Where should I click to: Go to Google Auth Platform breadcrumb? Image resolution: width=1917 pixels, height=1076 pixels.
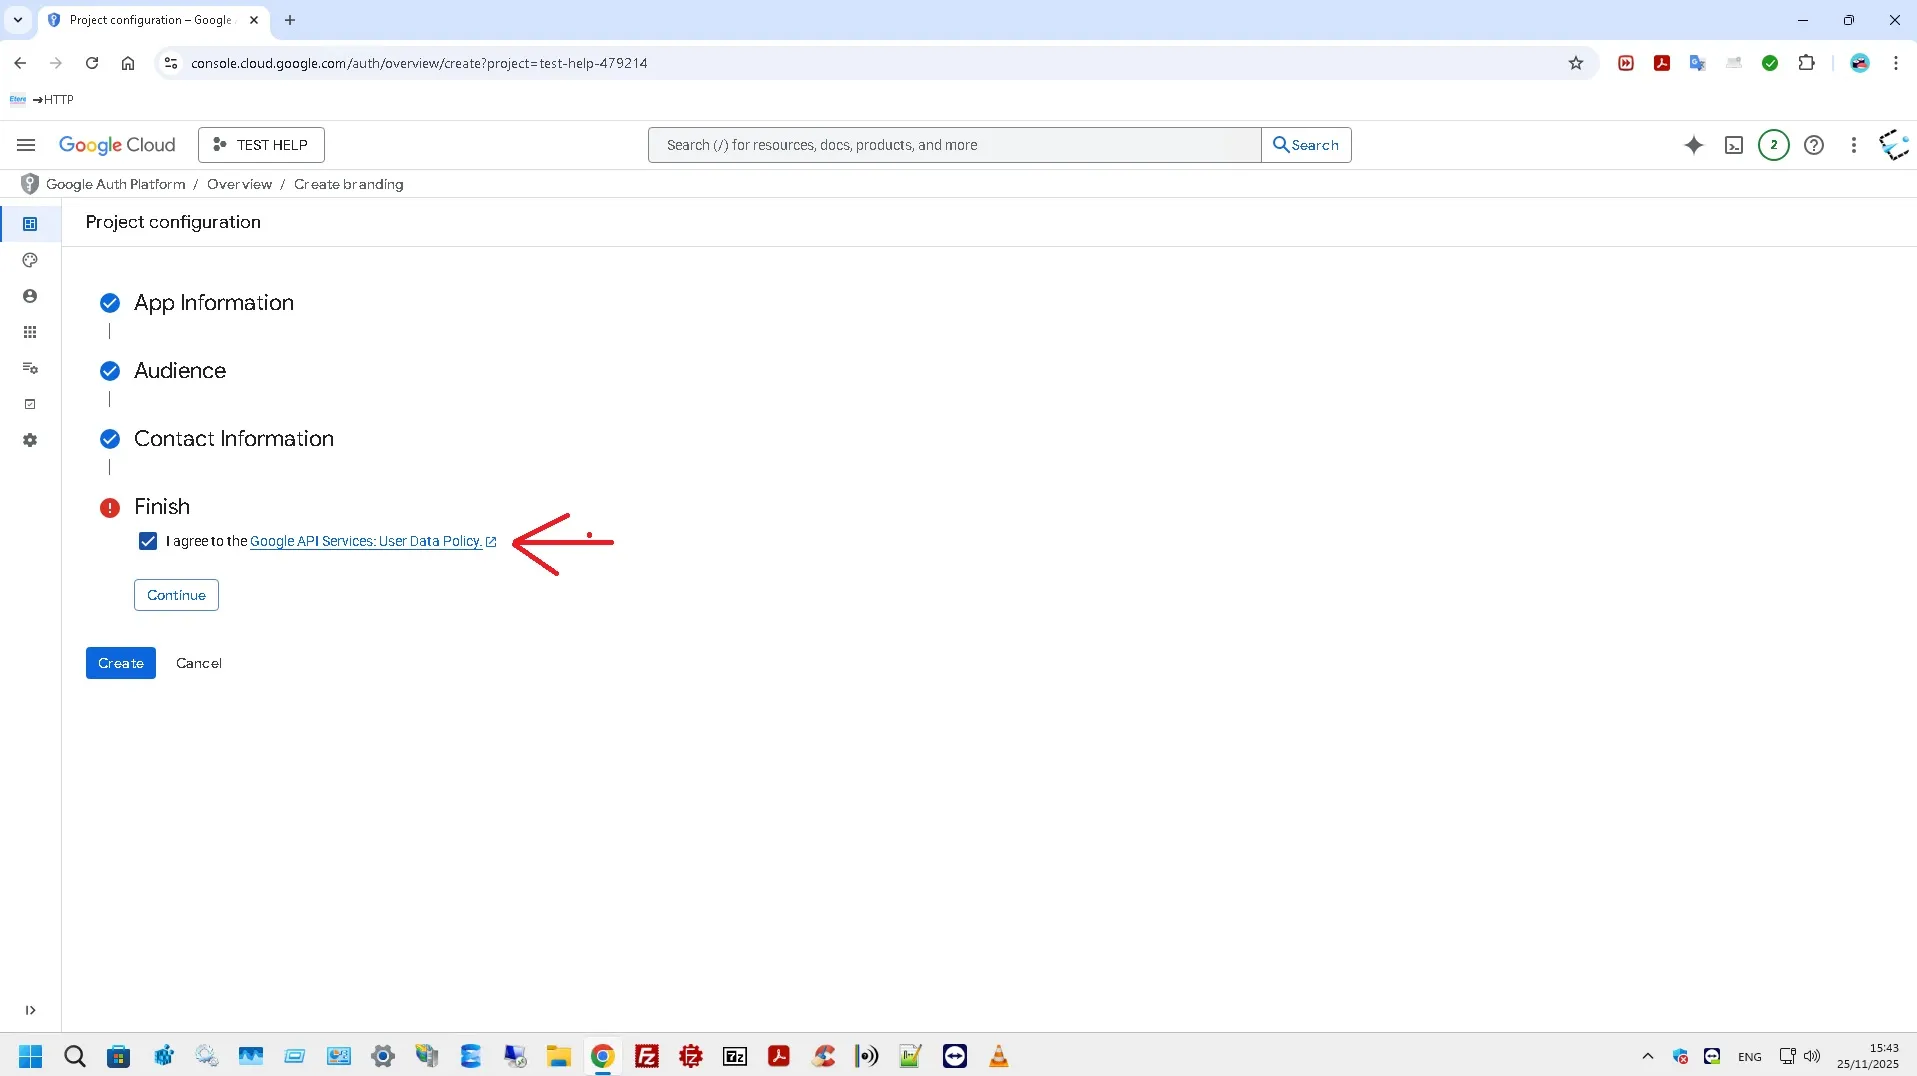click(115, 184)
